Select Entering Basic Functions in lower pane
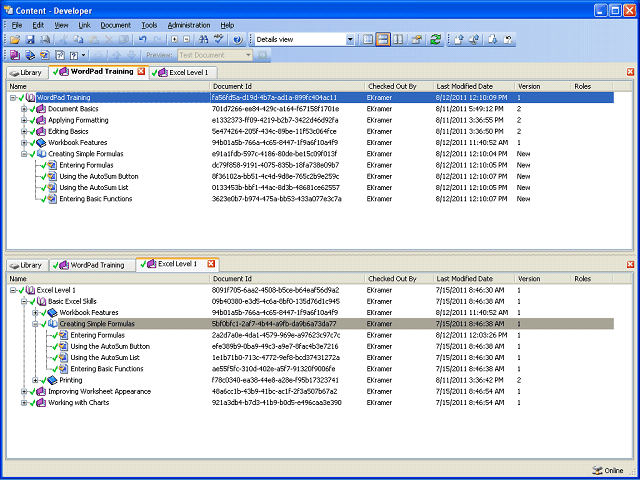Viewport: 640px width, 480px height. (107, 369)
